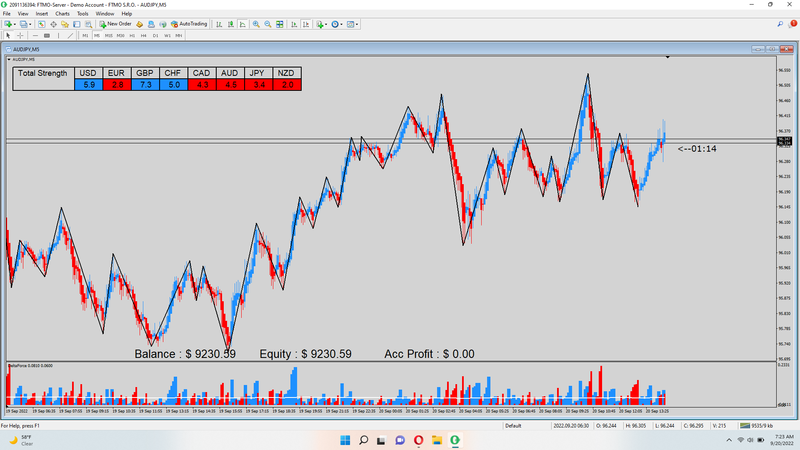Open the taskbar clock and date

784,440
